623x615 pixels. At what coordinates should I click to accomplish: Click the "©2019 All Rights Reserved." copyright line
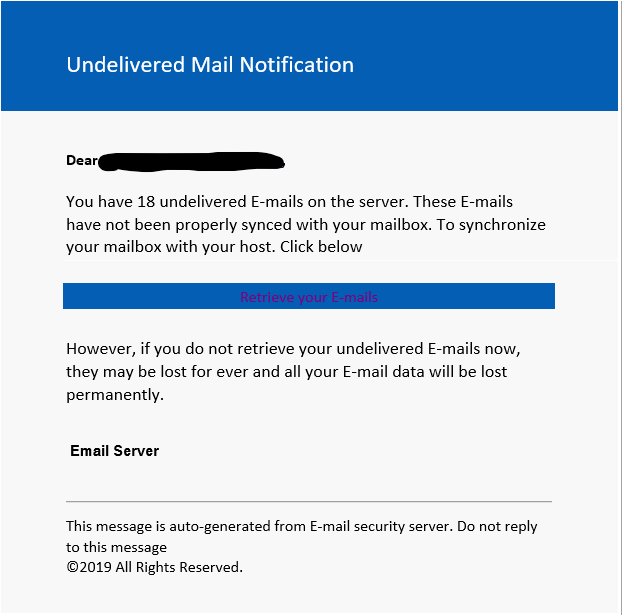click(x=154, y=567)
